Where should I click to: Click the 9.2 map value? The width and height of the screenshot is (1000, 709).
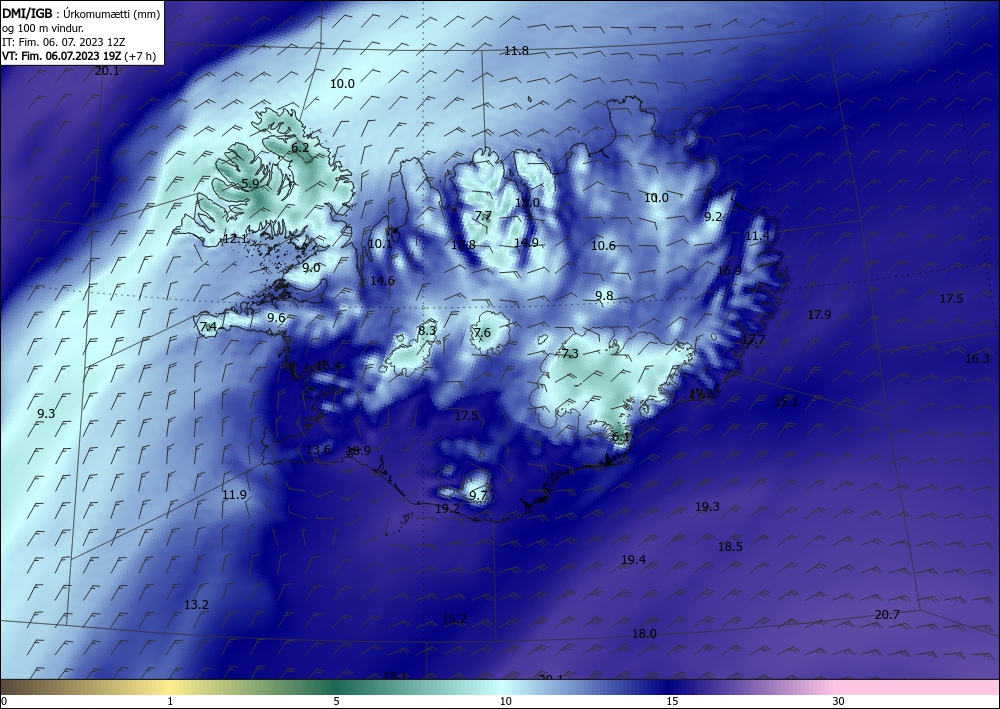pyautogui.click(x=713, y=217)
